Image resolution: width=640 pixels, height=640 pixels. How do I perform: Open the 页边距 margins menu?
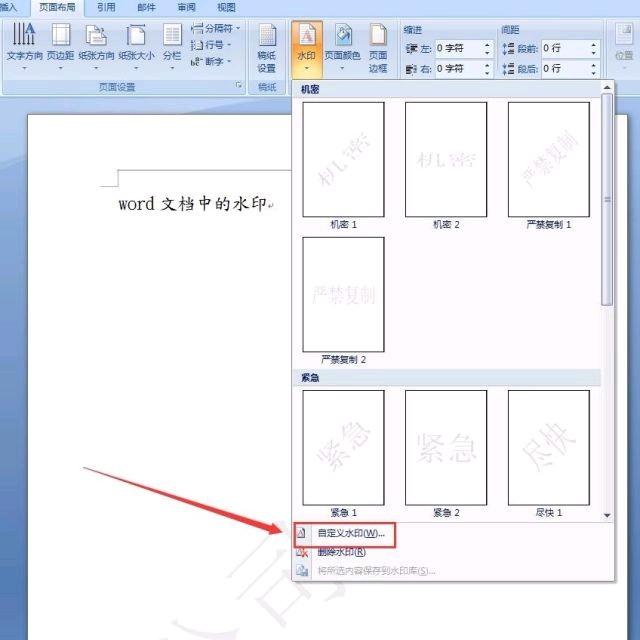[x=60, y=46]
